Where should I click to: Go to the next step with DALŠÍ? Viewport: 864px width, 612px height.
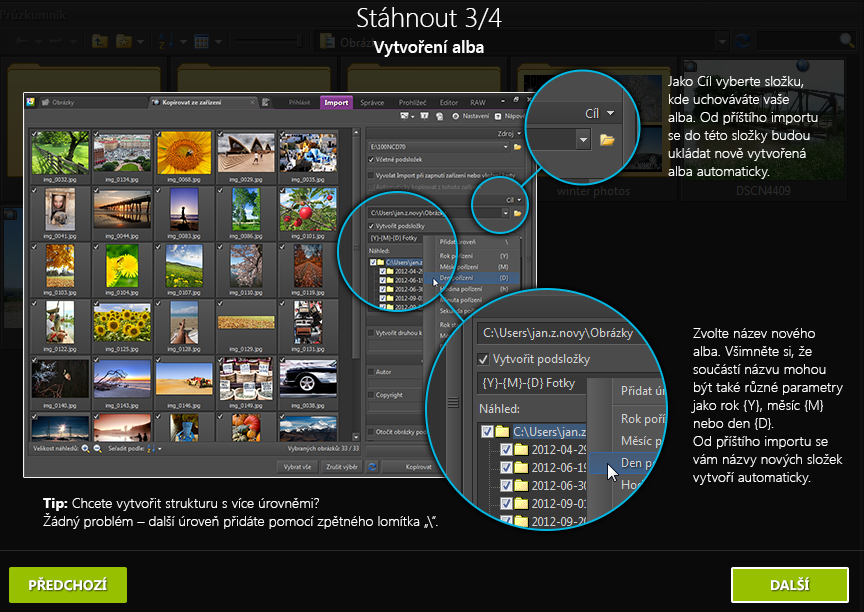pyautogui.click(x=790, y=584)
